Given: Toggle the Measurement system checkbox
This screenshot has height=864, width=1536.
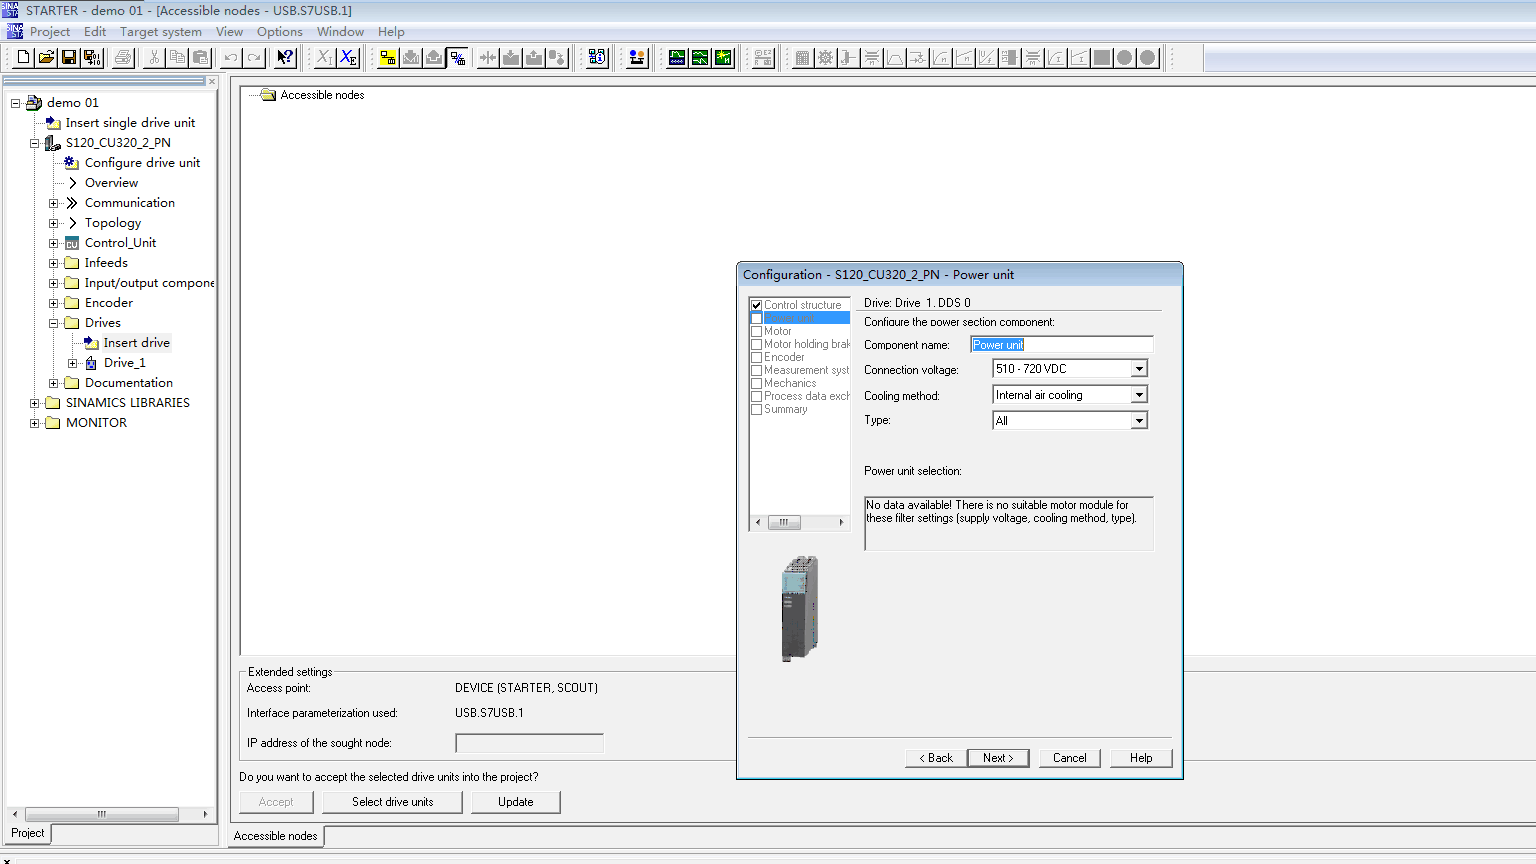Looking at the screenshot, I should coord(757,371).
